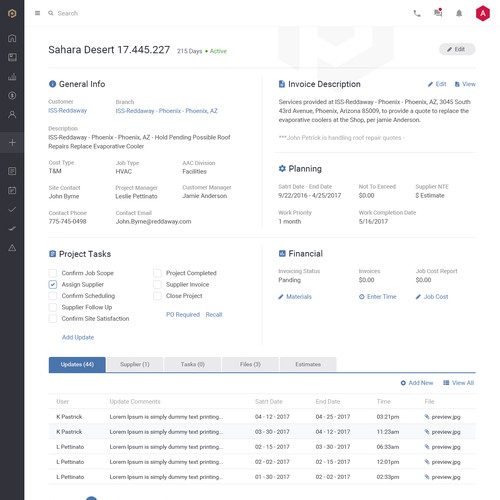Open the Materials link in Financial
Viewport: 500px width, 500px height.
tap(295, 297)
